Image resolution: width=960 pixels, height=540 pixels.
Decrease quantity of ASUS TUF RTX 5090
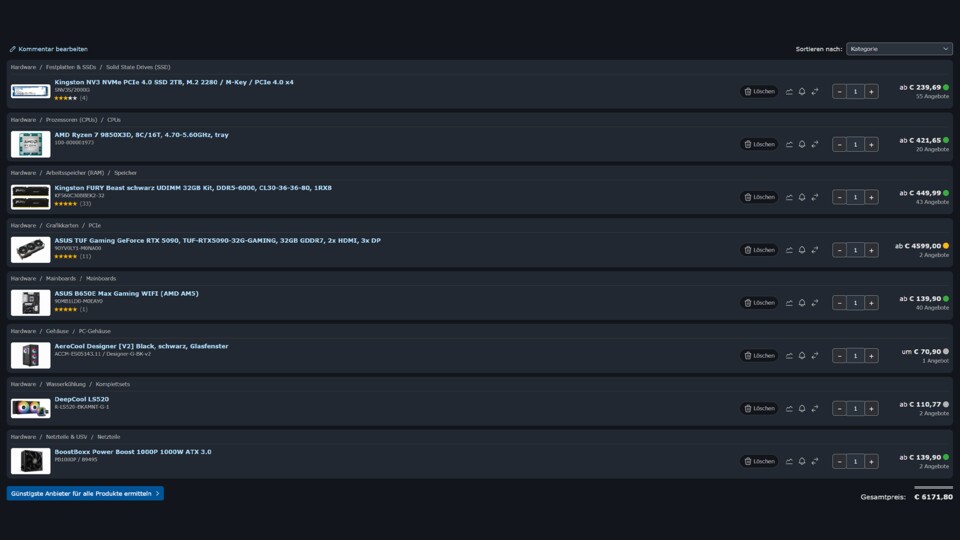point(839,250)
